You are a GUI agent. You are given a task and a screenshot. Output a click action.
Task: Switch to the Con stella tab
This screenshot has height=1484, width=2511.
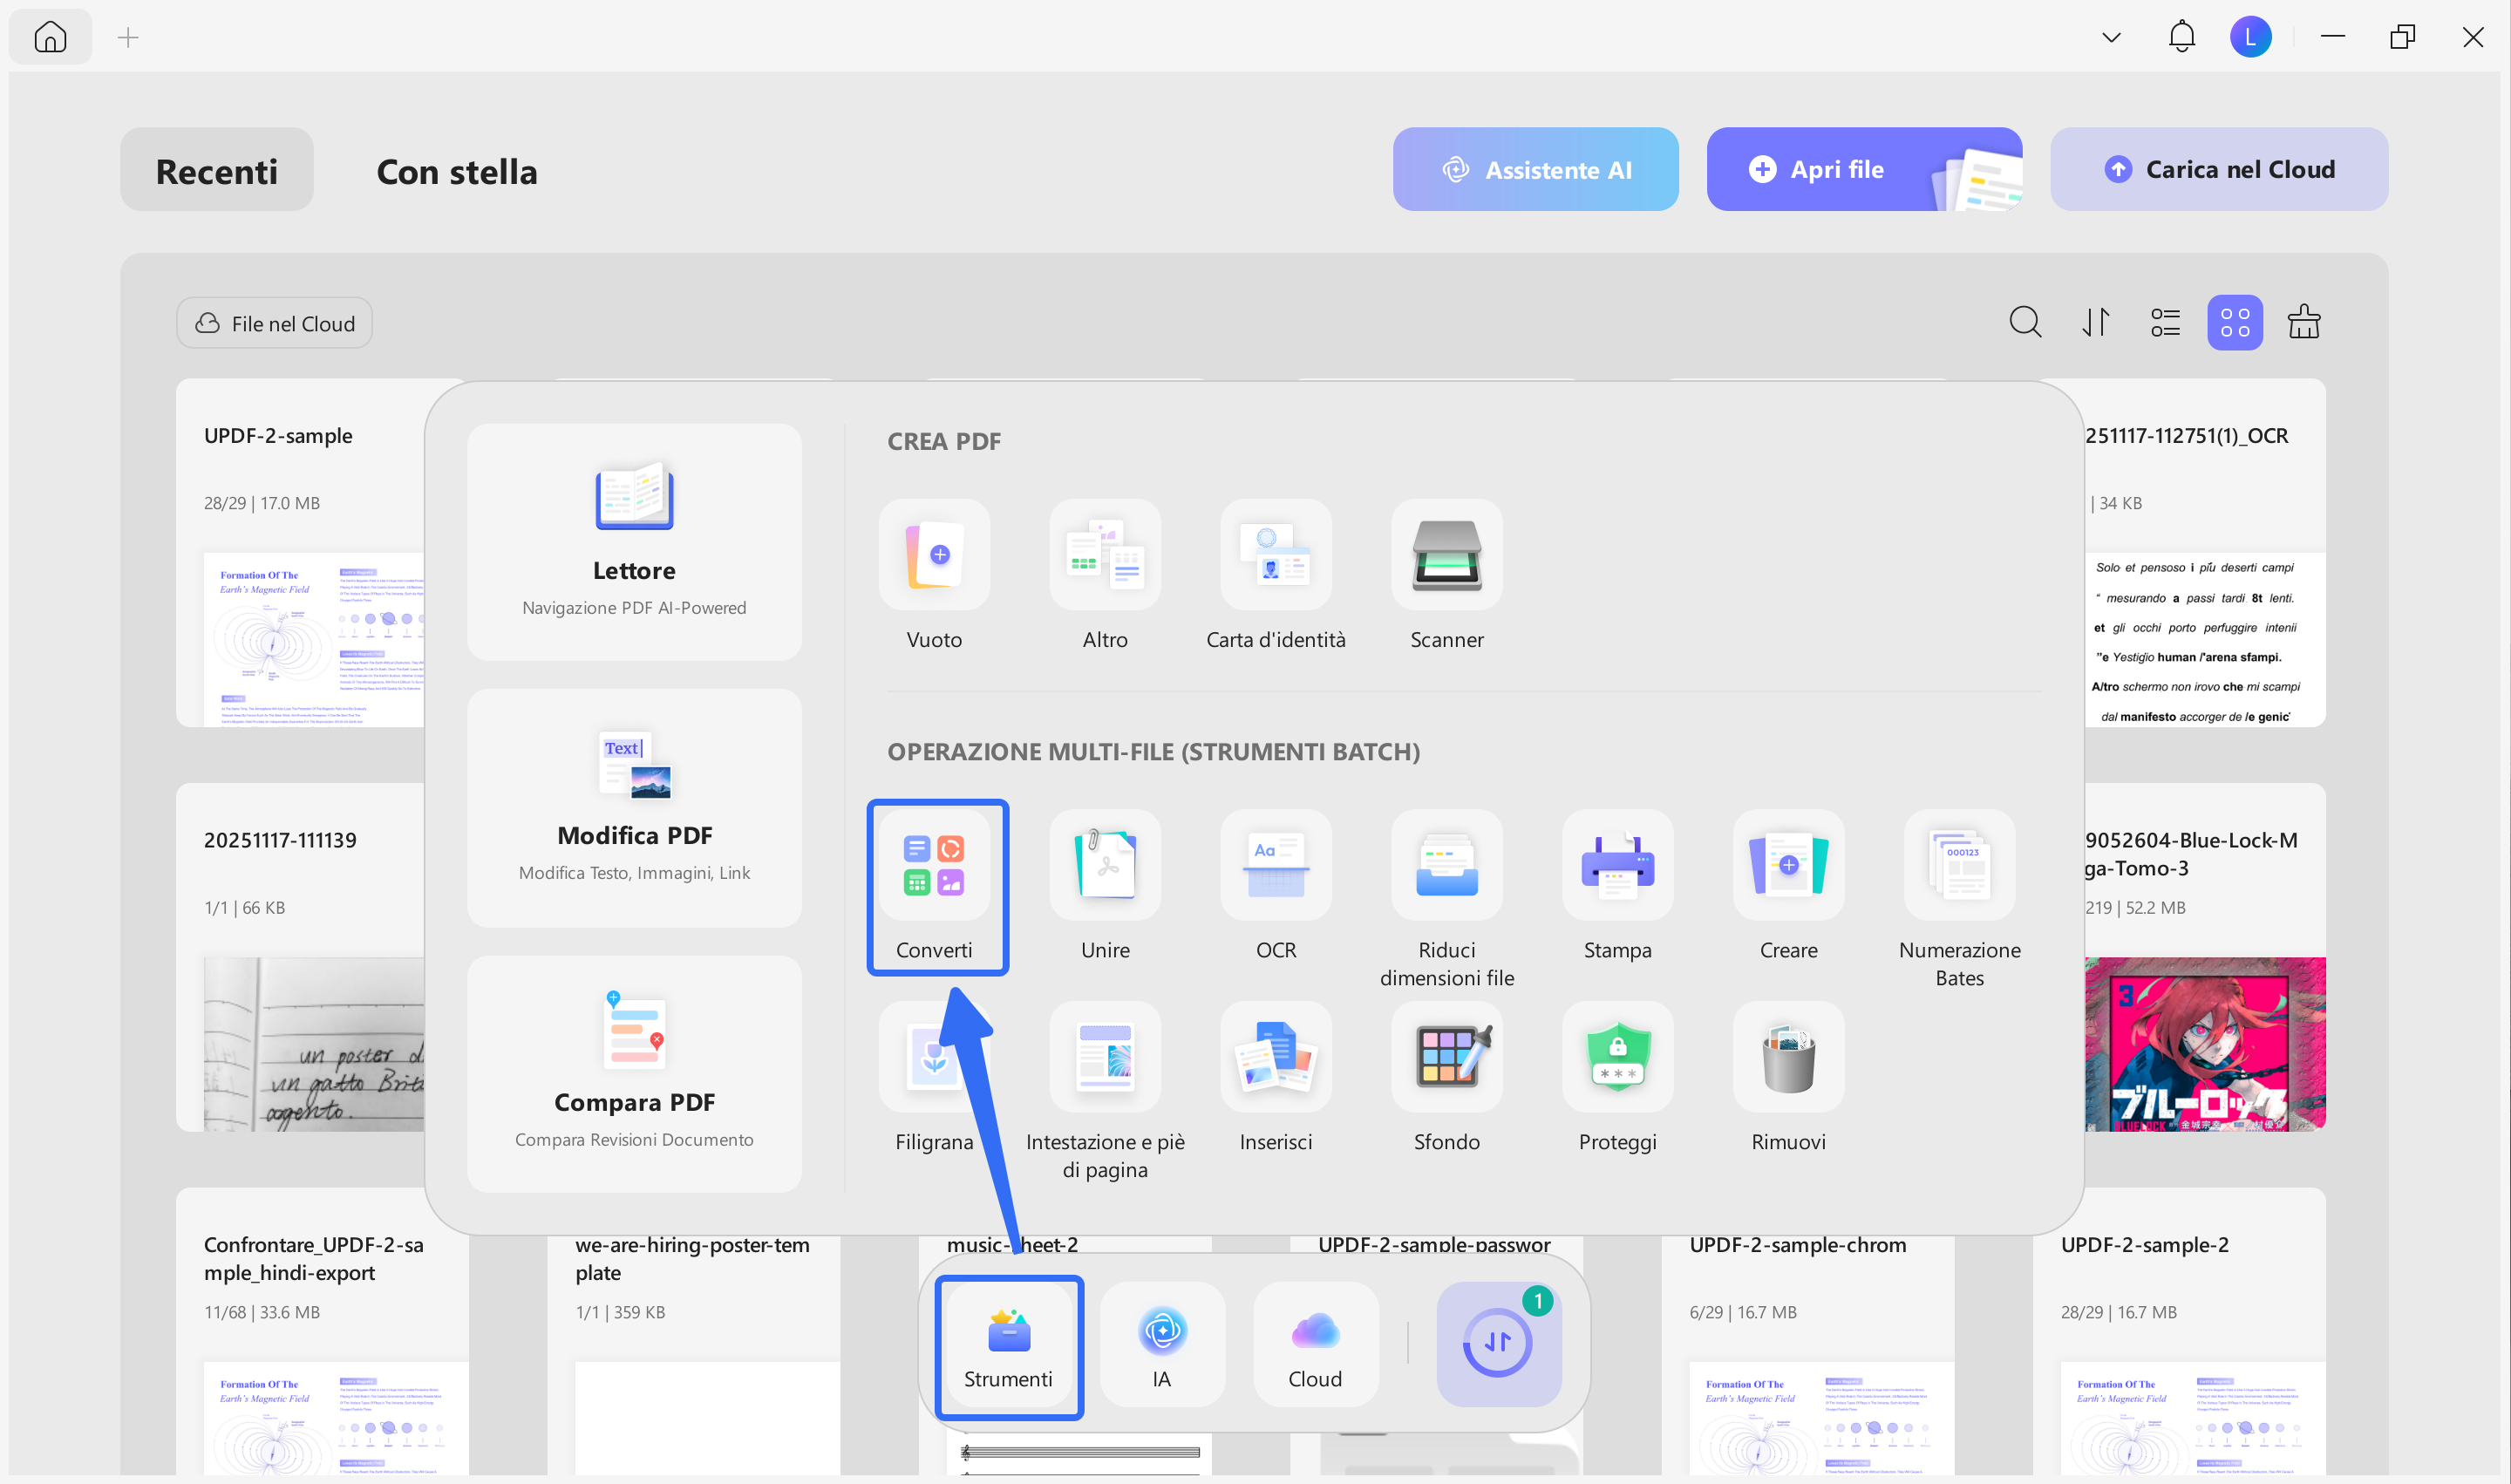coord(457,171)
